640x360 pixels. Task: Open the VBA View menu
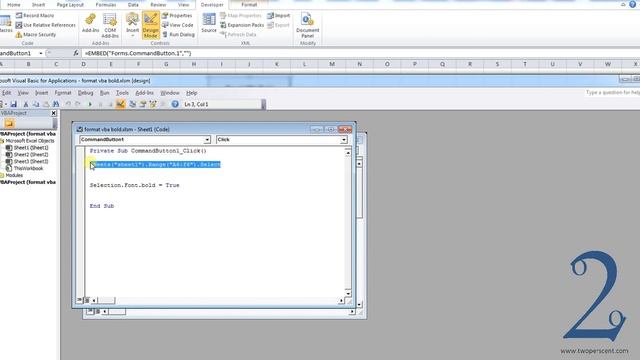pos(23,93)
